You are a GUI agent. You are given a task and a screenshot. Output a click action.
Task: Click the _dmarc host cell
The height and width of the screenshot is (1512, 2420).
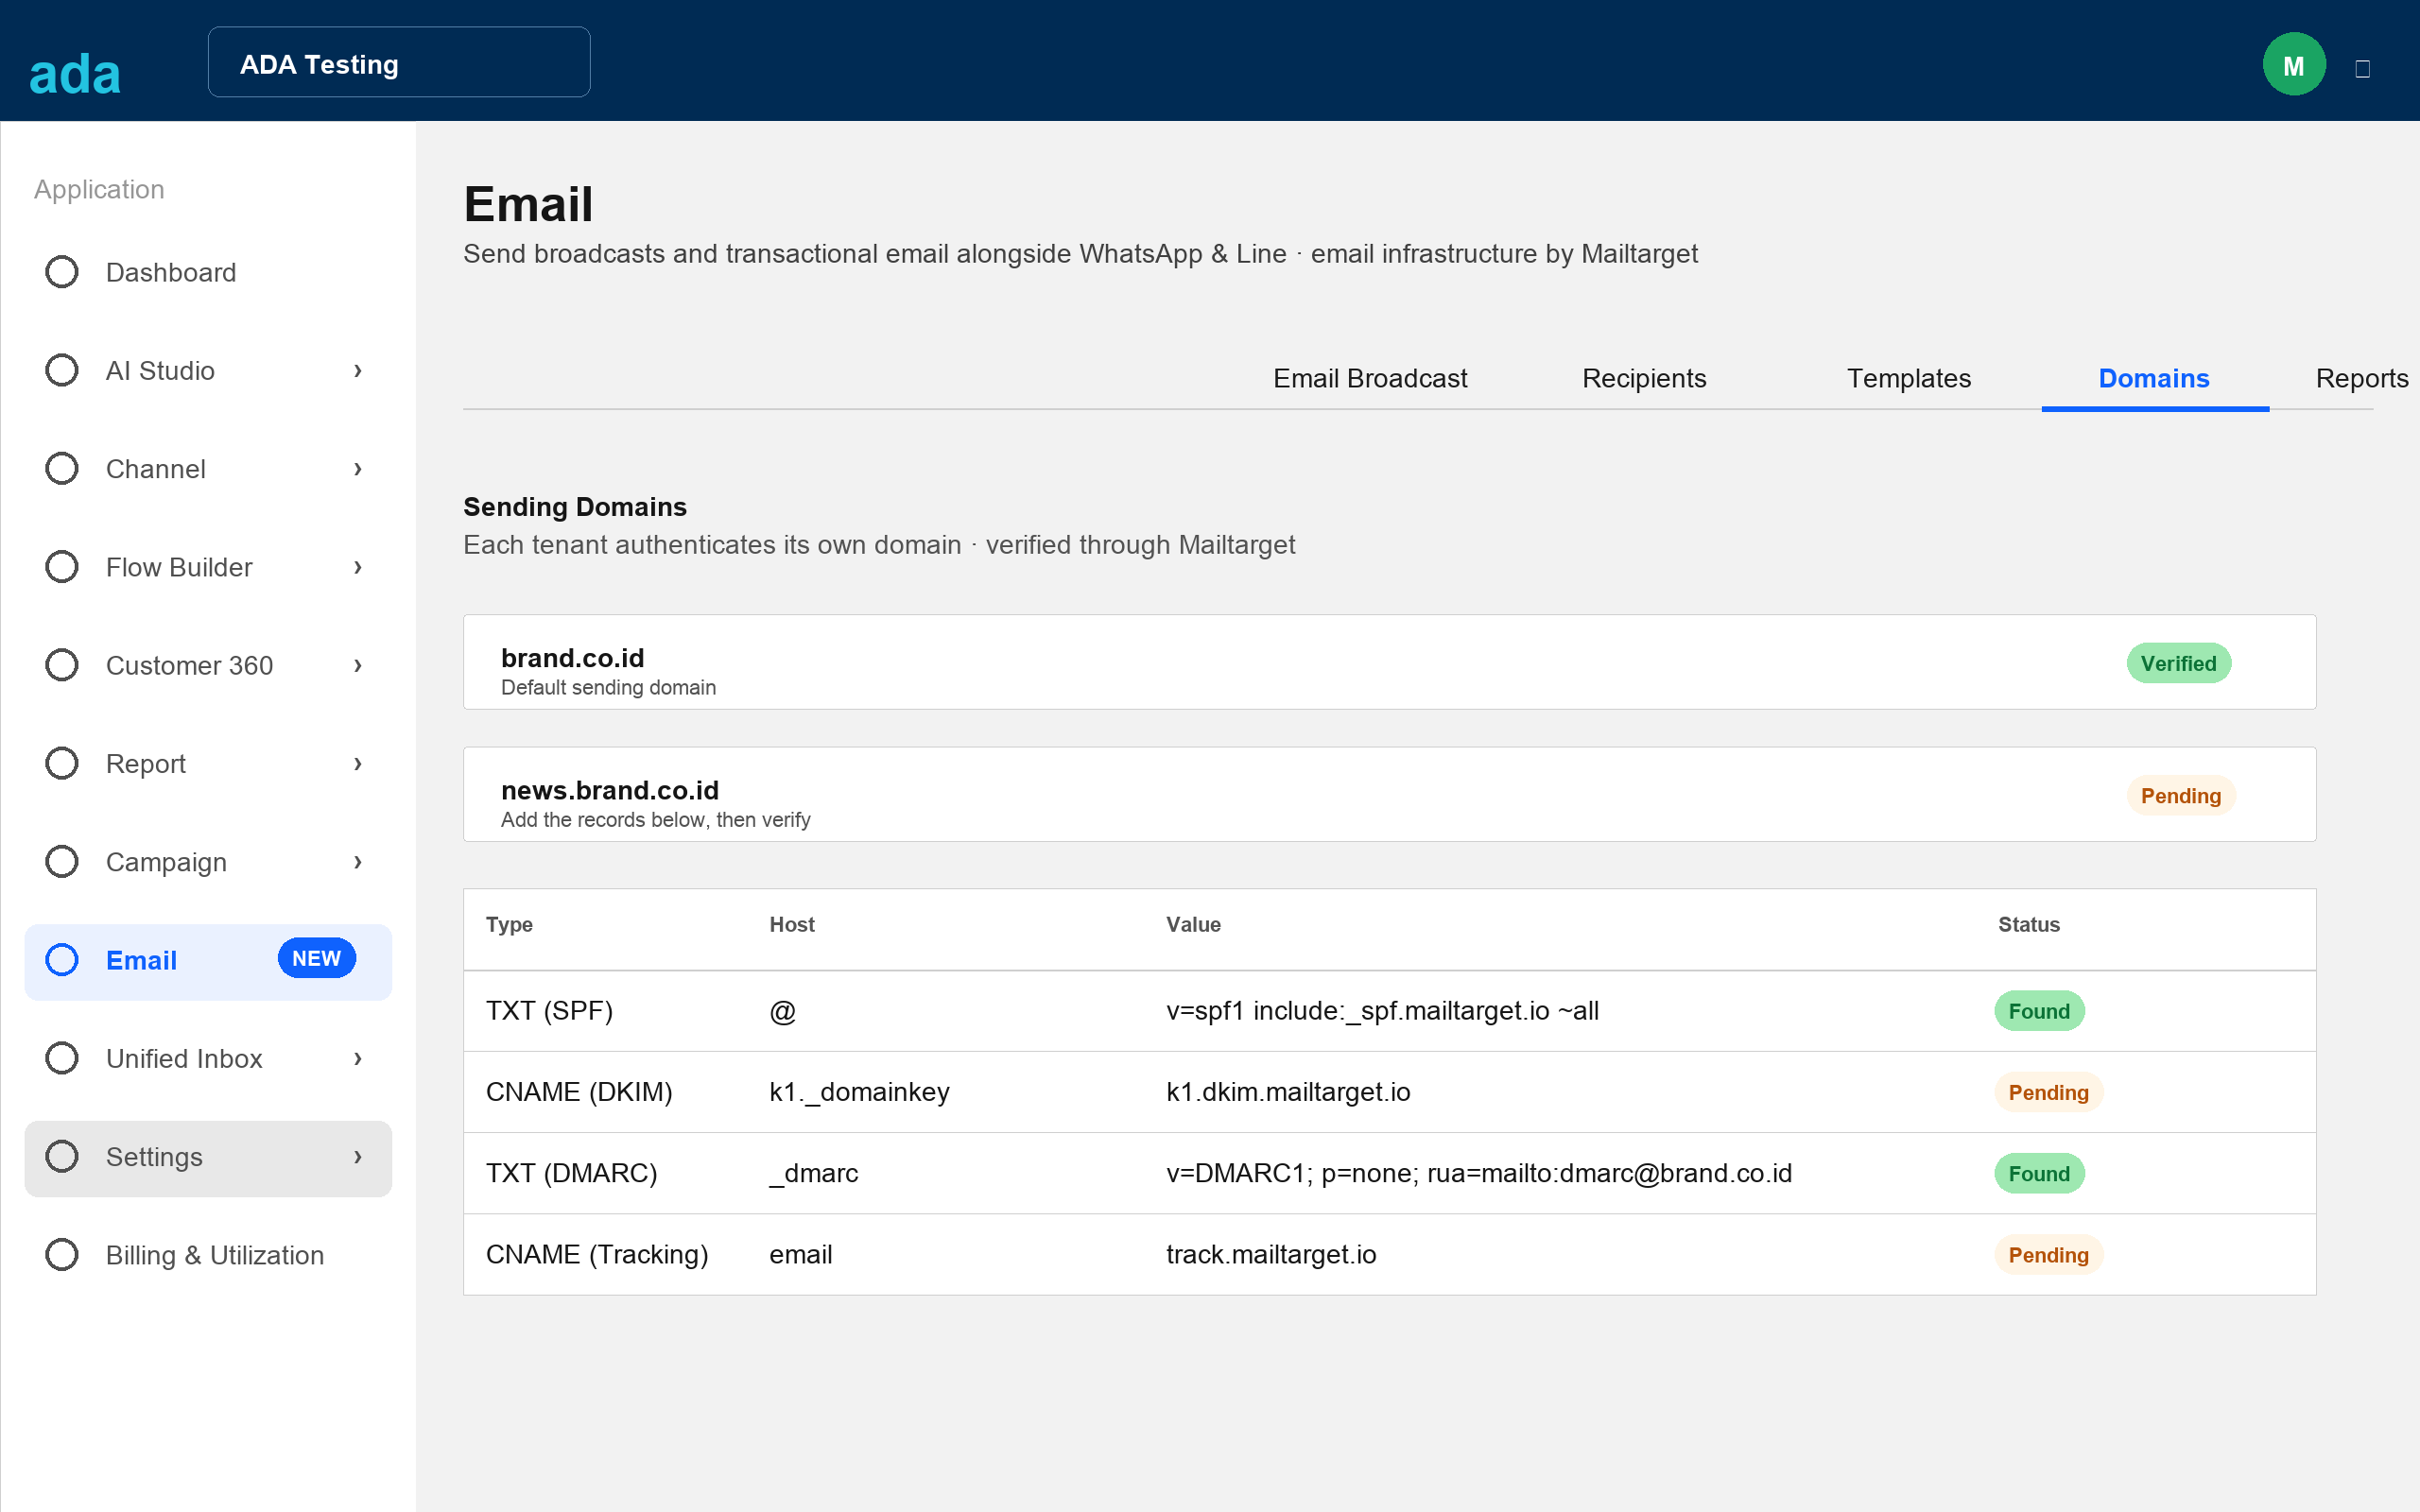(x=813, y=1173)
